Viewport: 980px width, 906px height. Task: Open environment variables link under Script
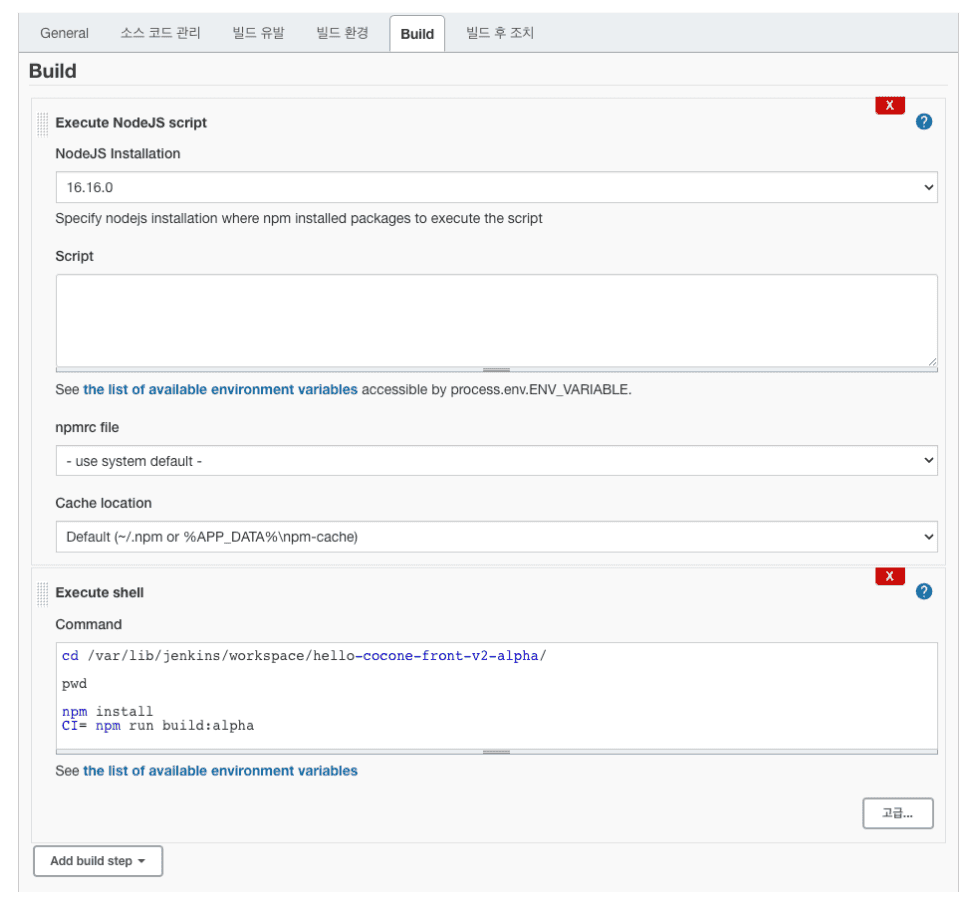click(x=220, y=390)
